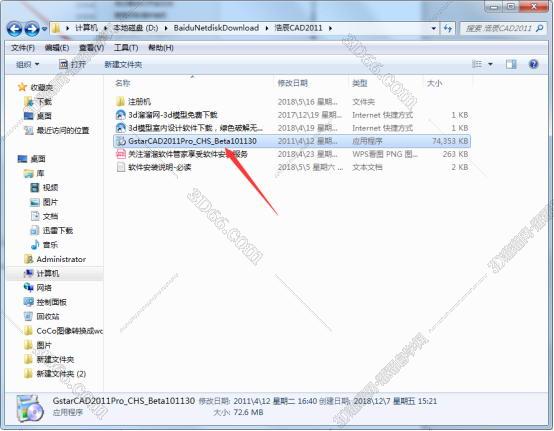Open 下载 in favorites
This screenshot has height=431, width=554.
(44, 102)
